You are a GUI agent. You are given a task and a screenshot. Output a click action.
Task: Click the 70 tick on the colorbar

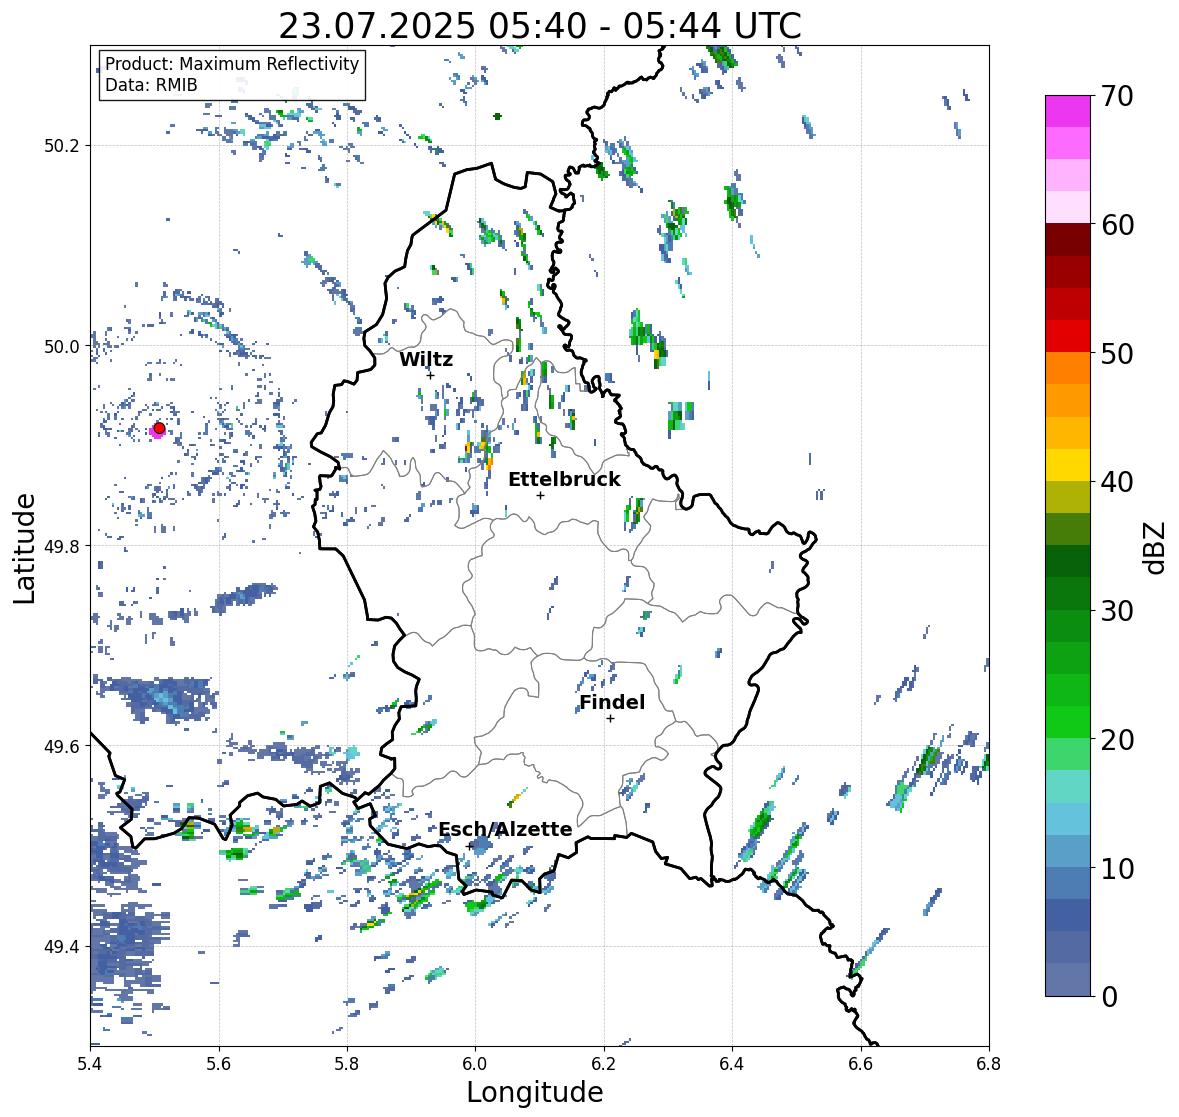pyautogui.click(x=1117, y=96)
